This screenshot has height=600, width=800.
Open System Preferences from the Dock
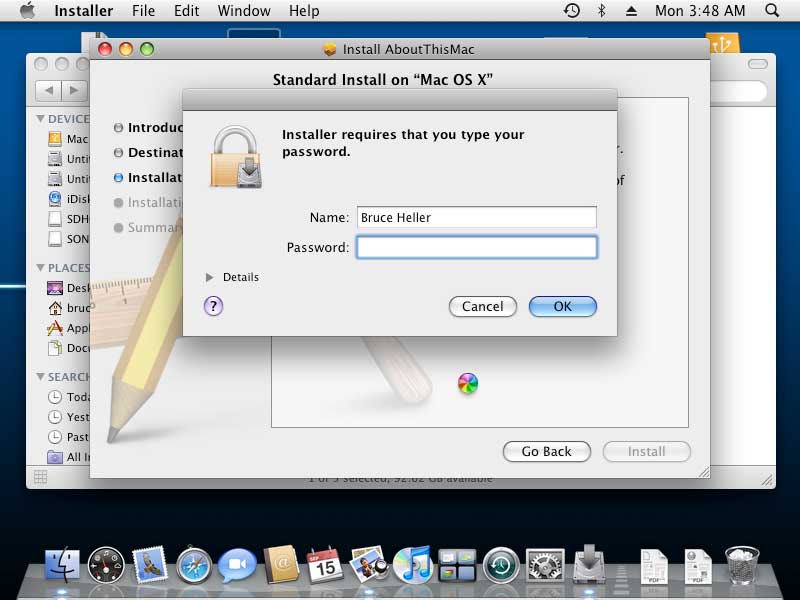[545, 565]
